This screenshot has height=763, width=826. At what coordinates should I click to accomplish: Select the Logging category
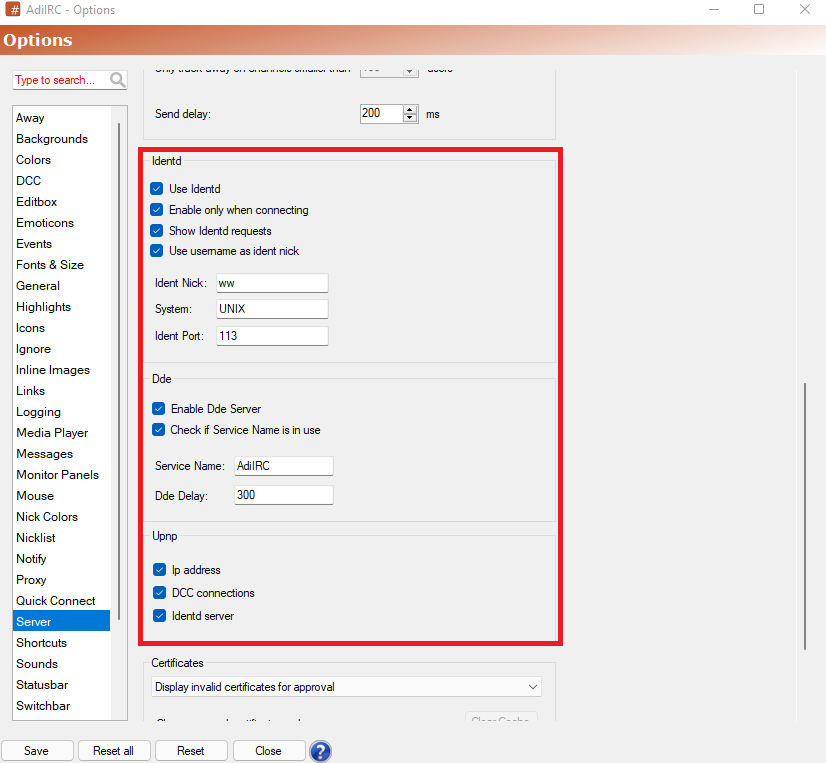tap(38, 412)
